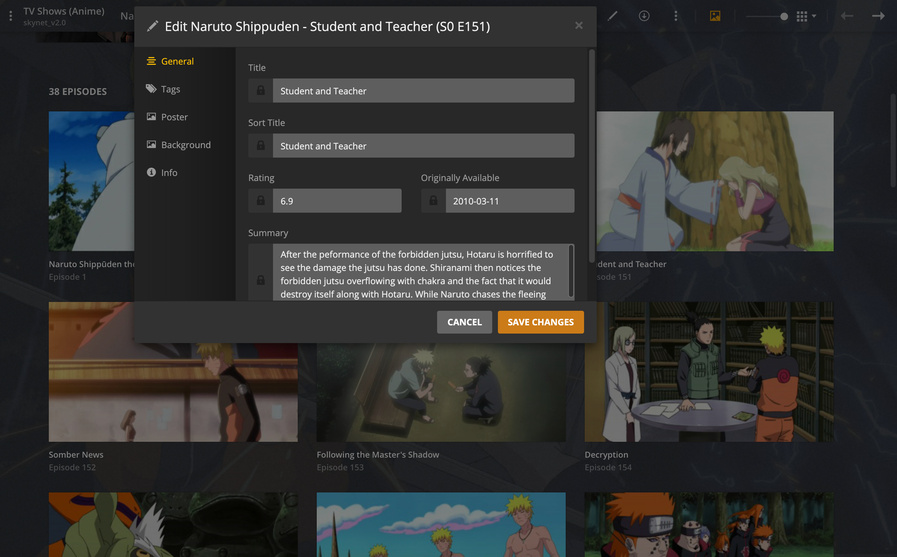Click inside the Summary text area
The height and width of the screenshot is (557, 897).
click(420, 273)
